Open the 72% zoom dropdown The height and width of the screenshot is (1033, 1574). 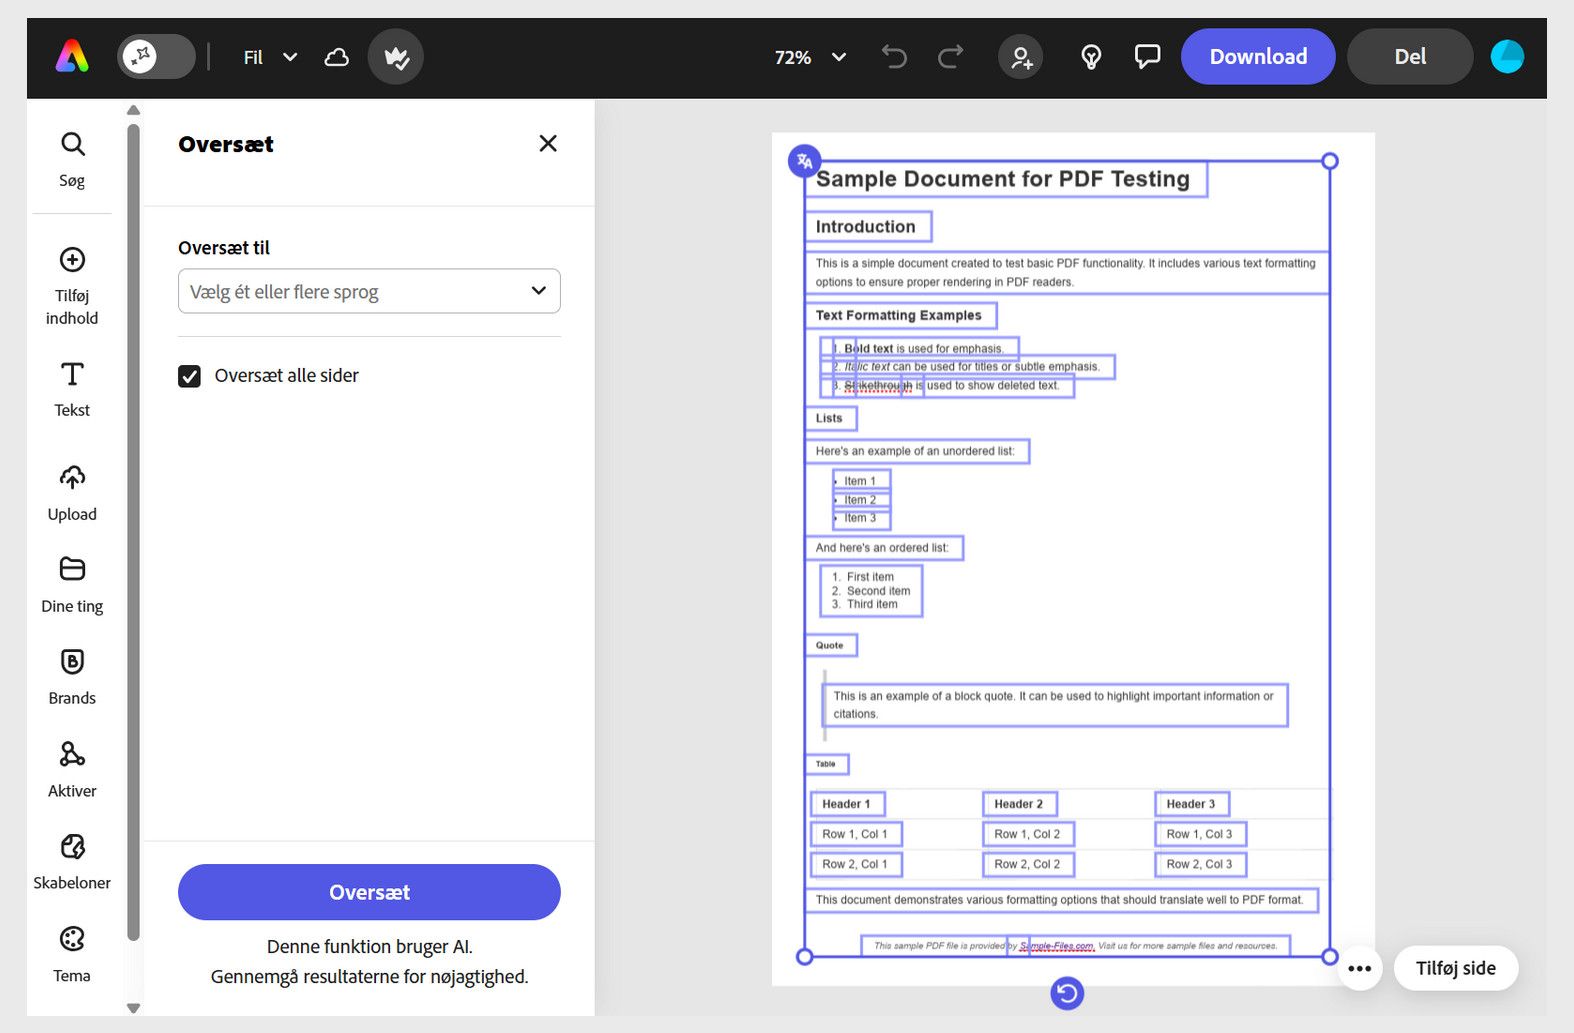click(811, 57)
